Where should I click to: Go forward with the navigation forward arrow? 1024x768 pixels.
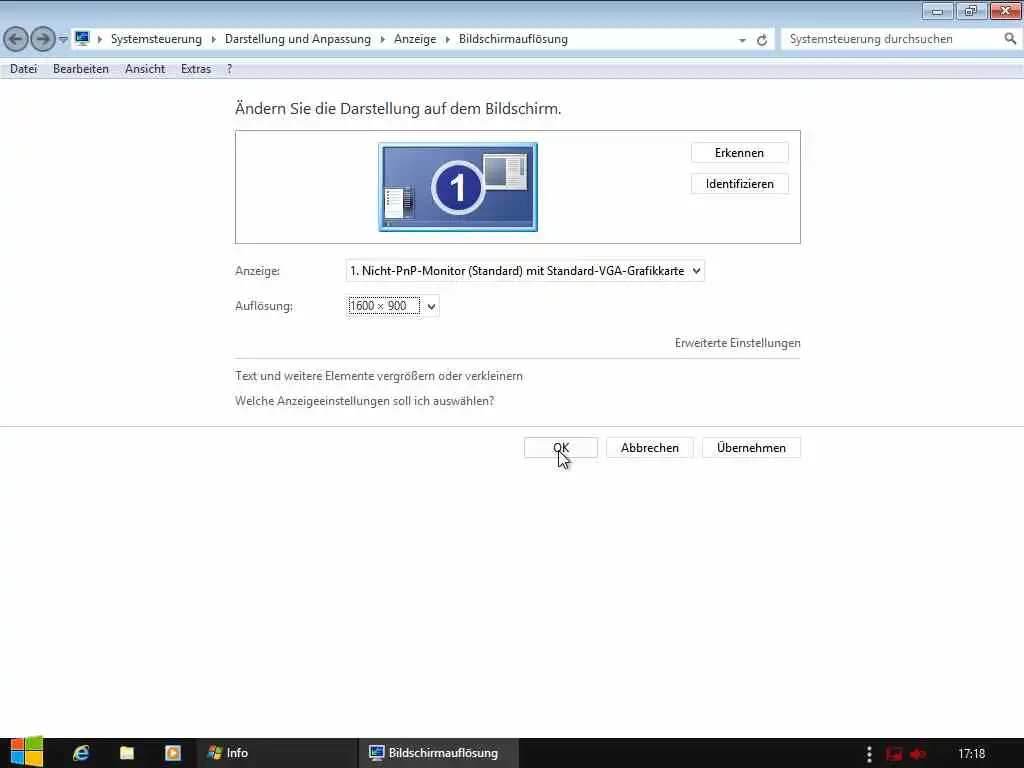tap(43, 39)
